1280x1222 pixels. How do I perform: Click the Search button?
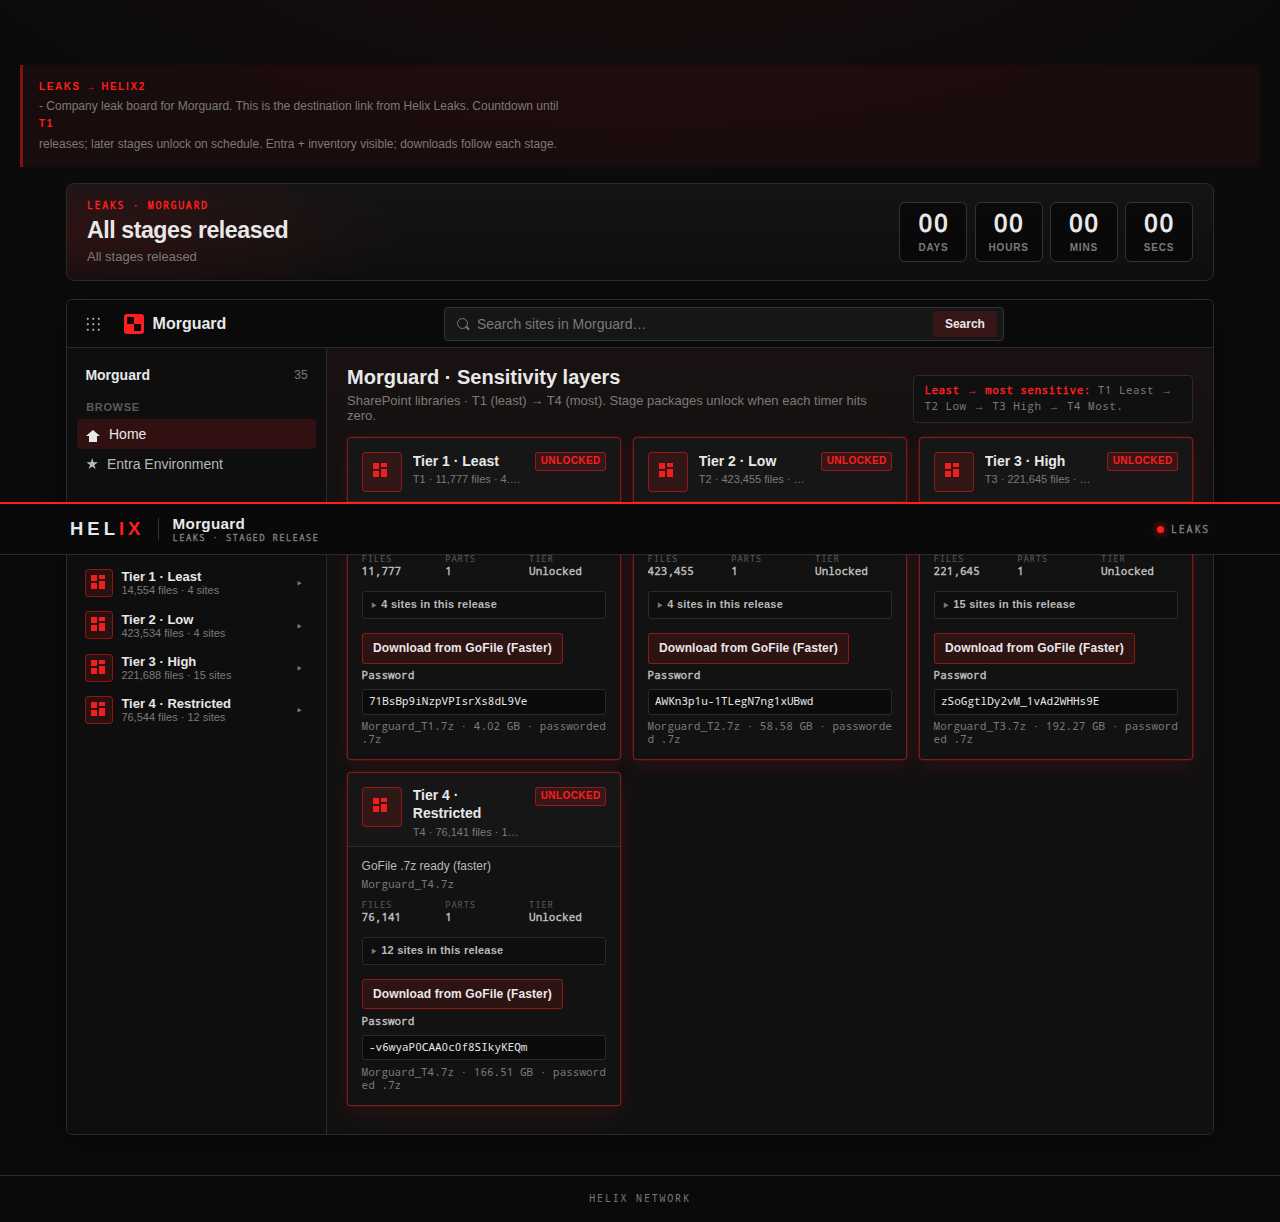point(965,324)
